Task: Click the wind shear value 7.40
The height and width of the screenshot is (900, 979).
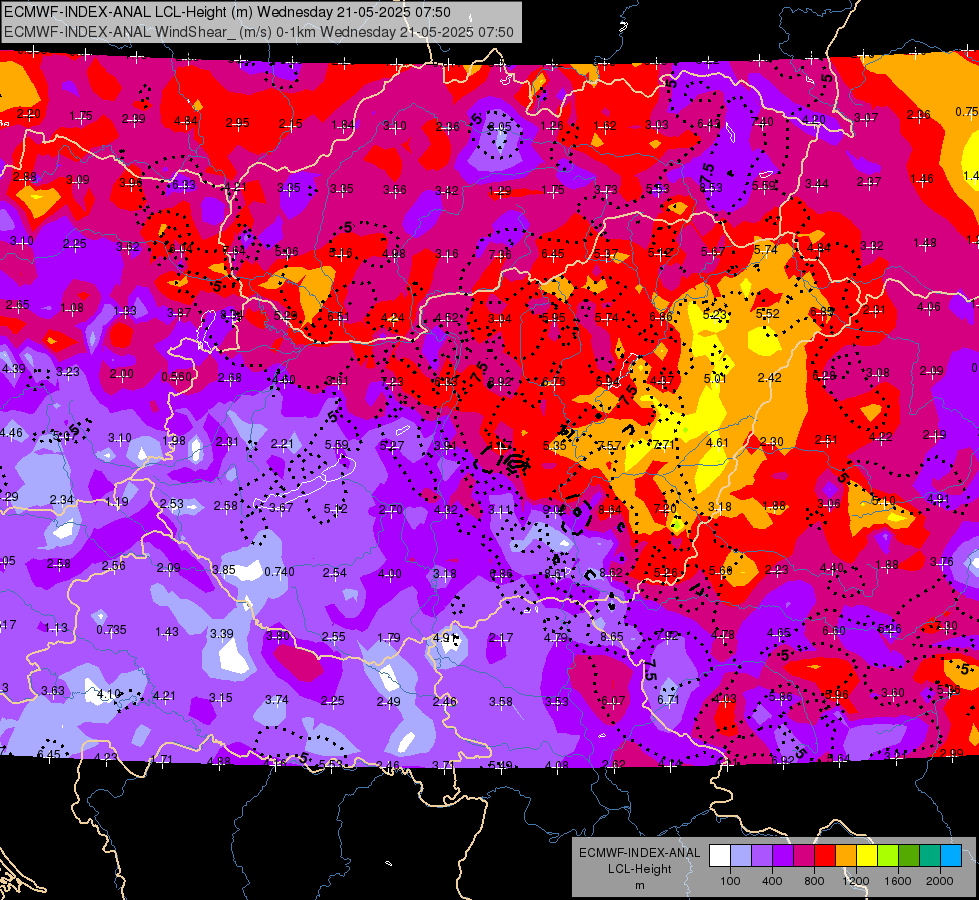Action: 762,122
